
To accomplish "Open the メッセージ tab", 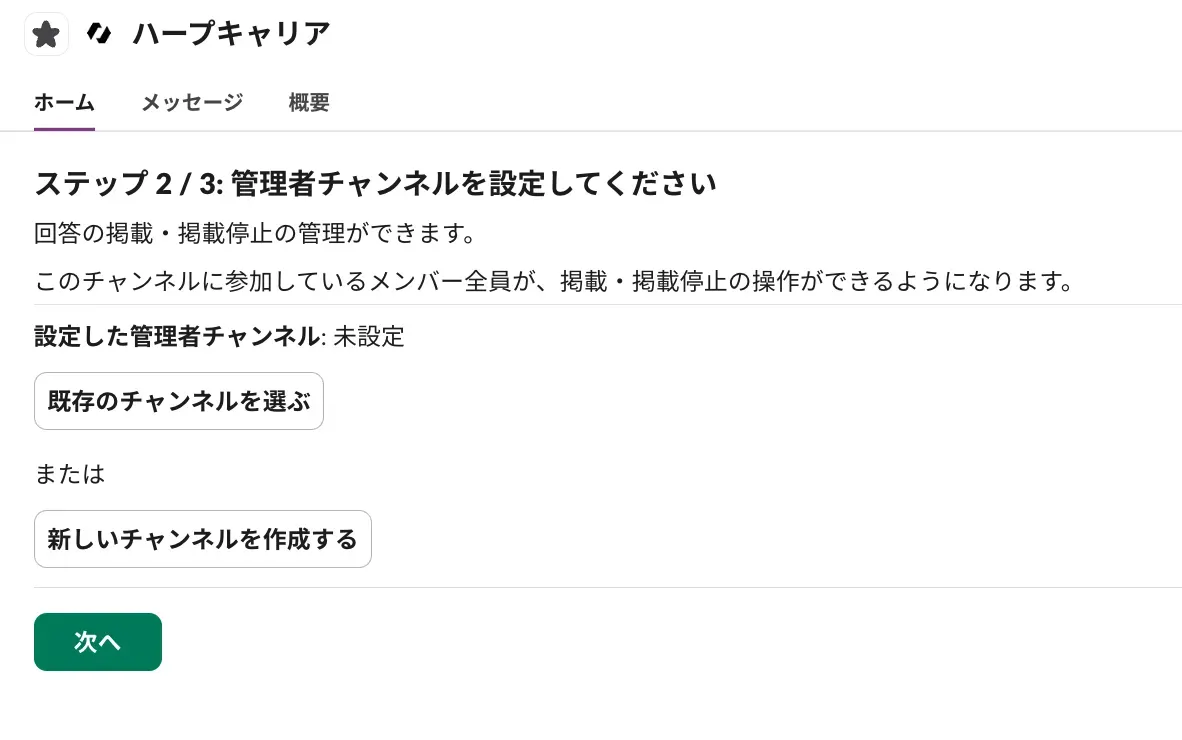I will tap(192, 102).
